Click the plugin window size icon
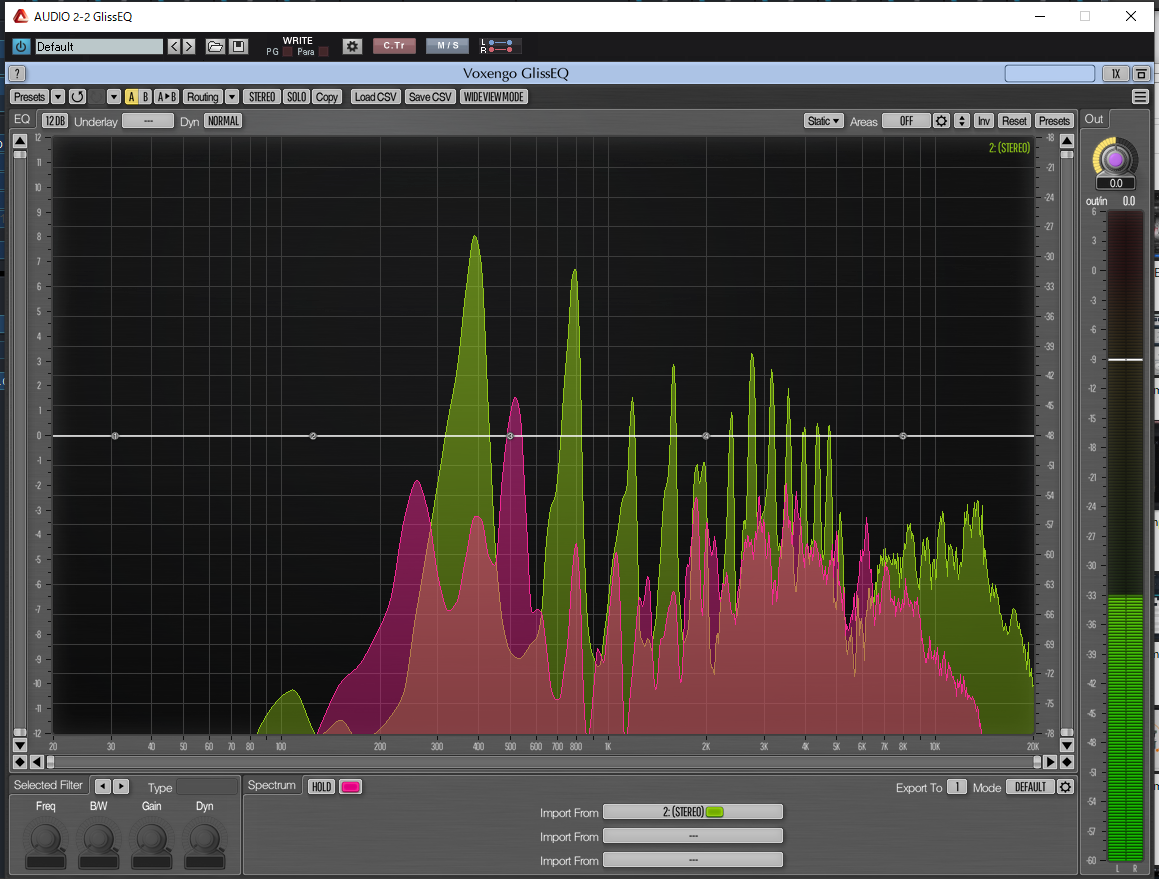 pyautogui.click(x=1141, y=73)
